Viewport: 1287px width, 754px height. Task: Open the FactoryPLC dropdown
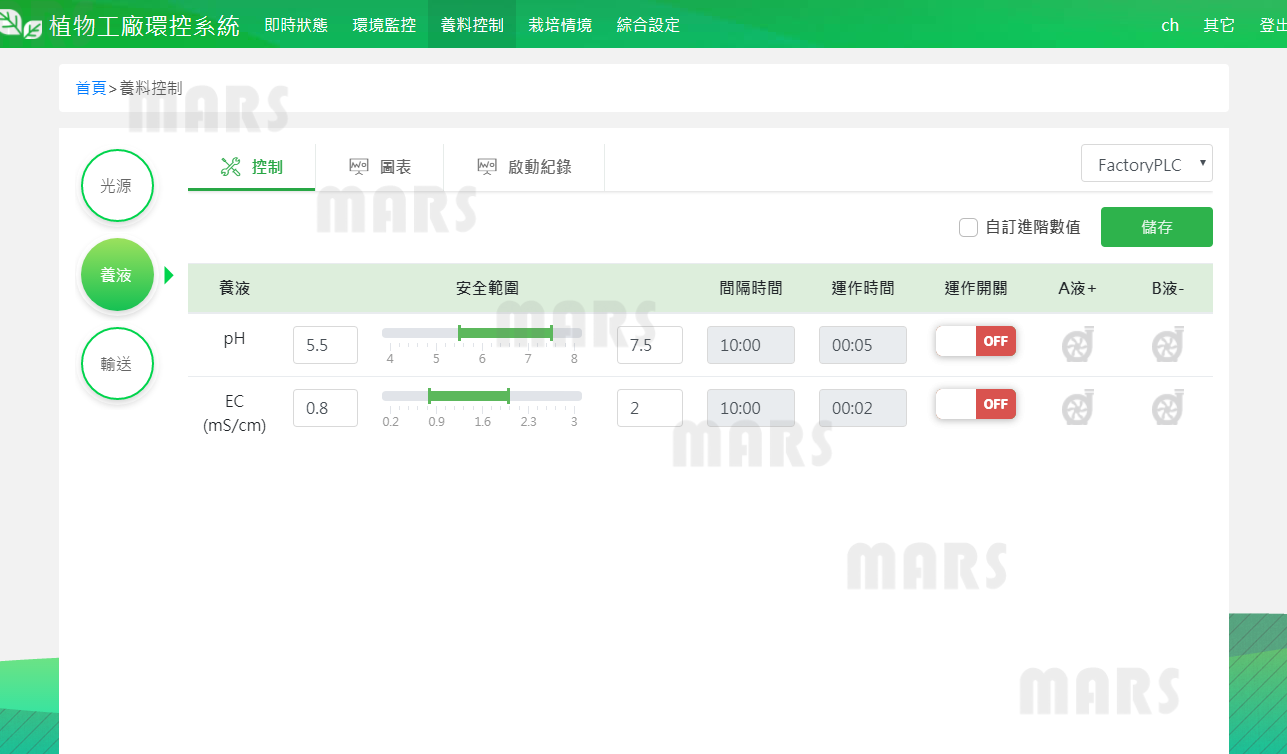[x=1146, y=165]
